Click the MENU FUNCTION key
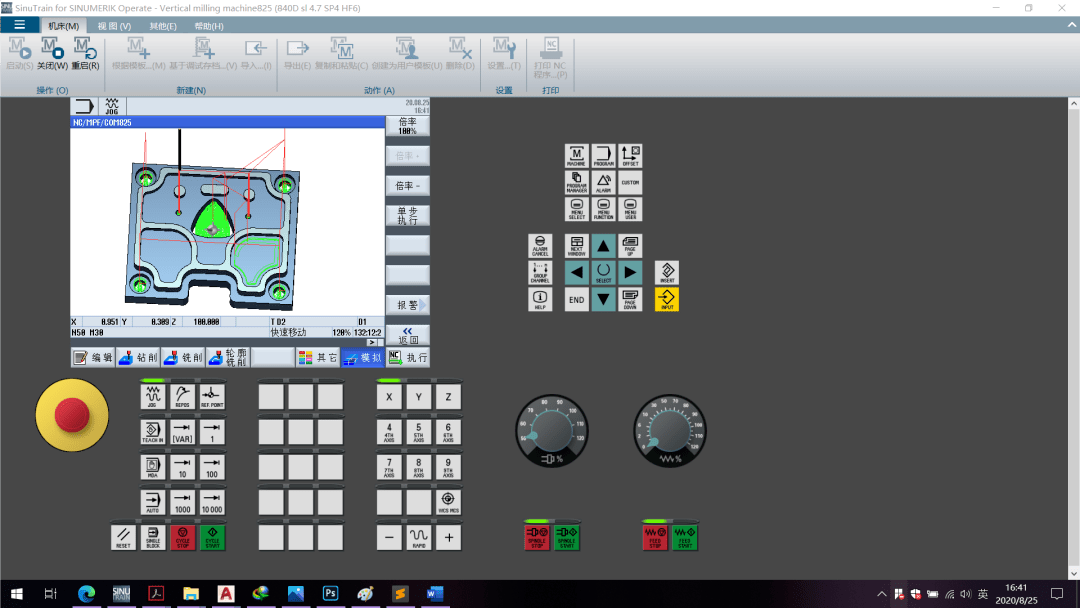The image size is (1080, 608). click(x=603, y=209)
